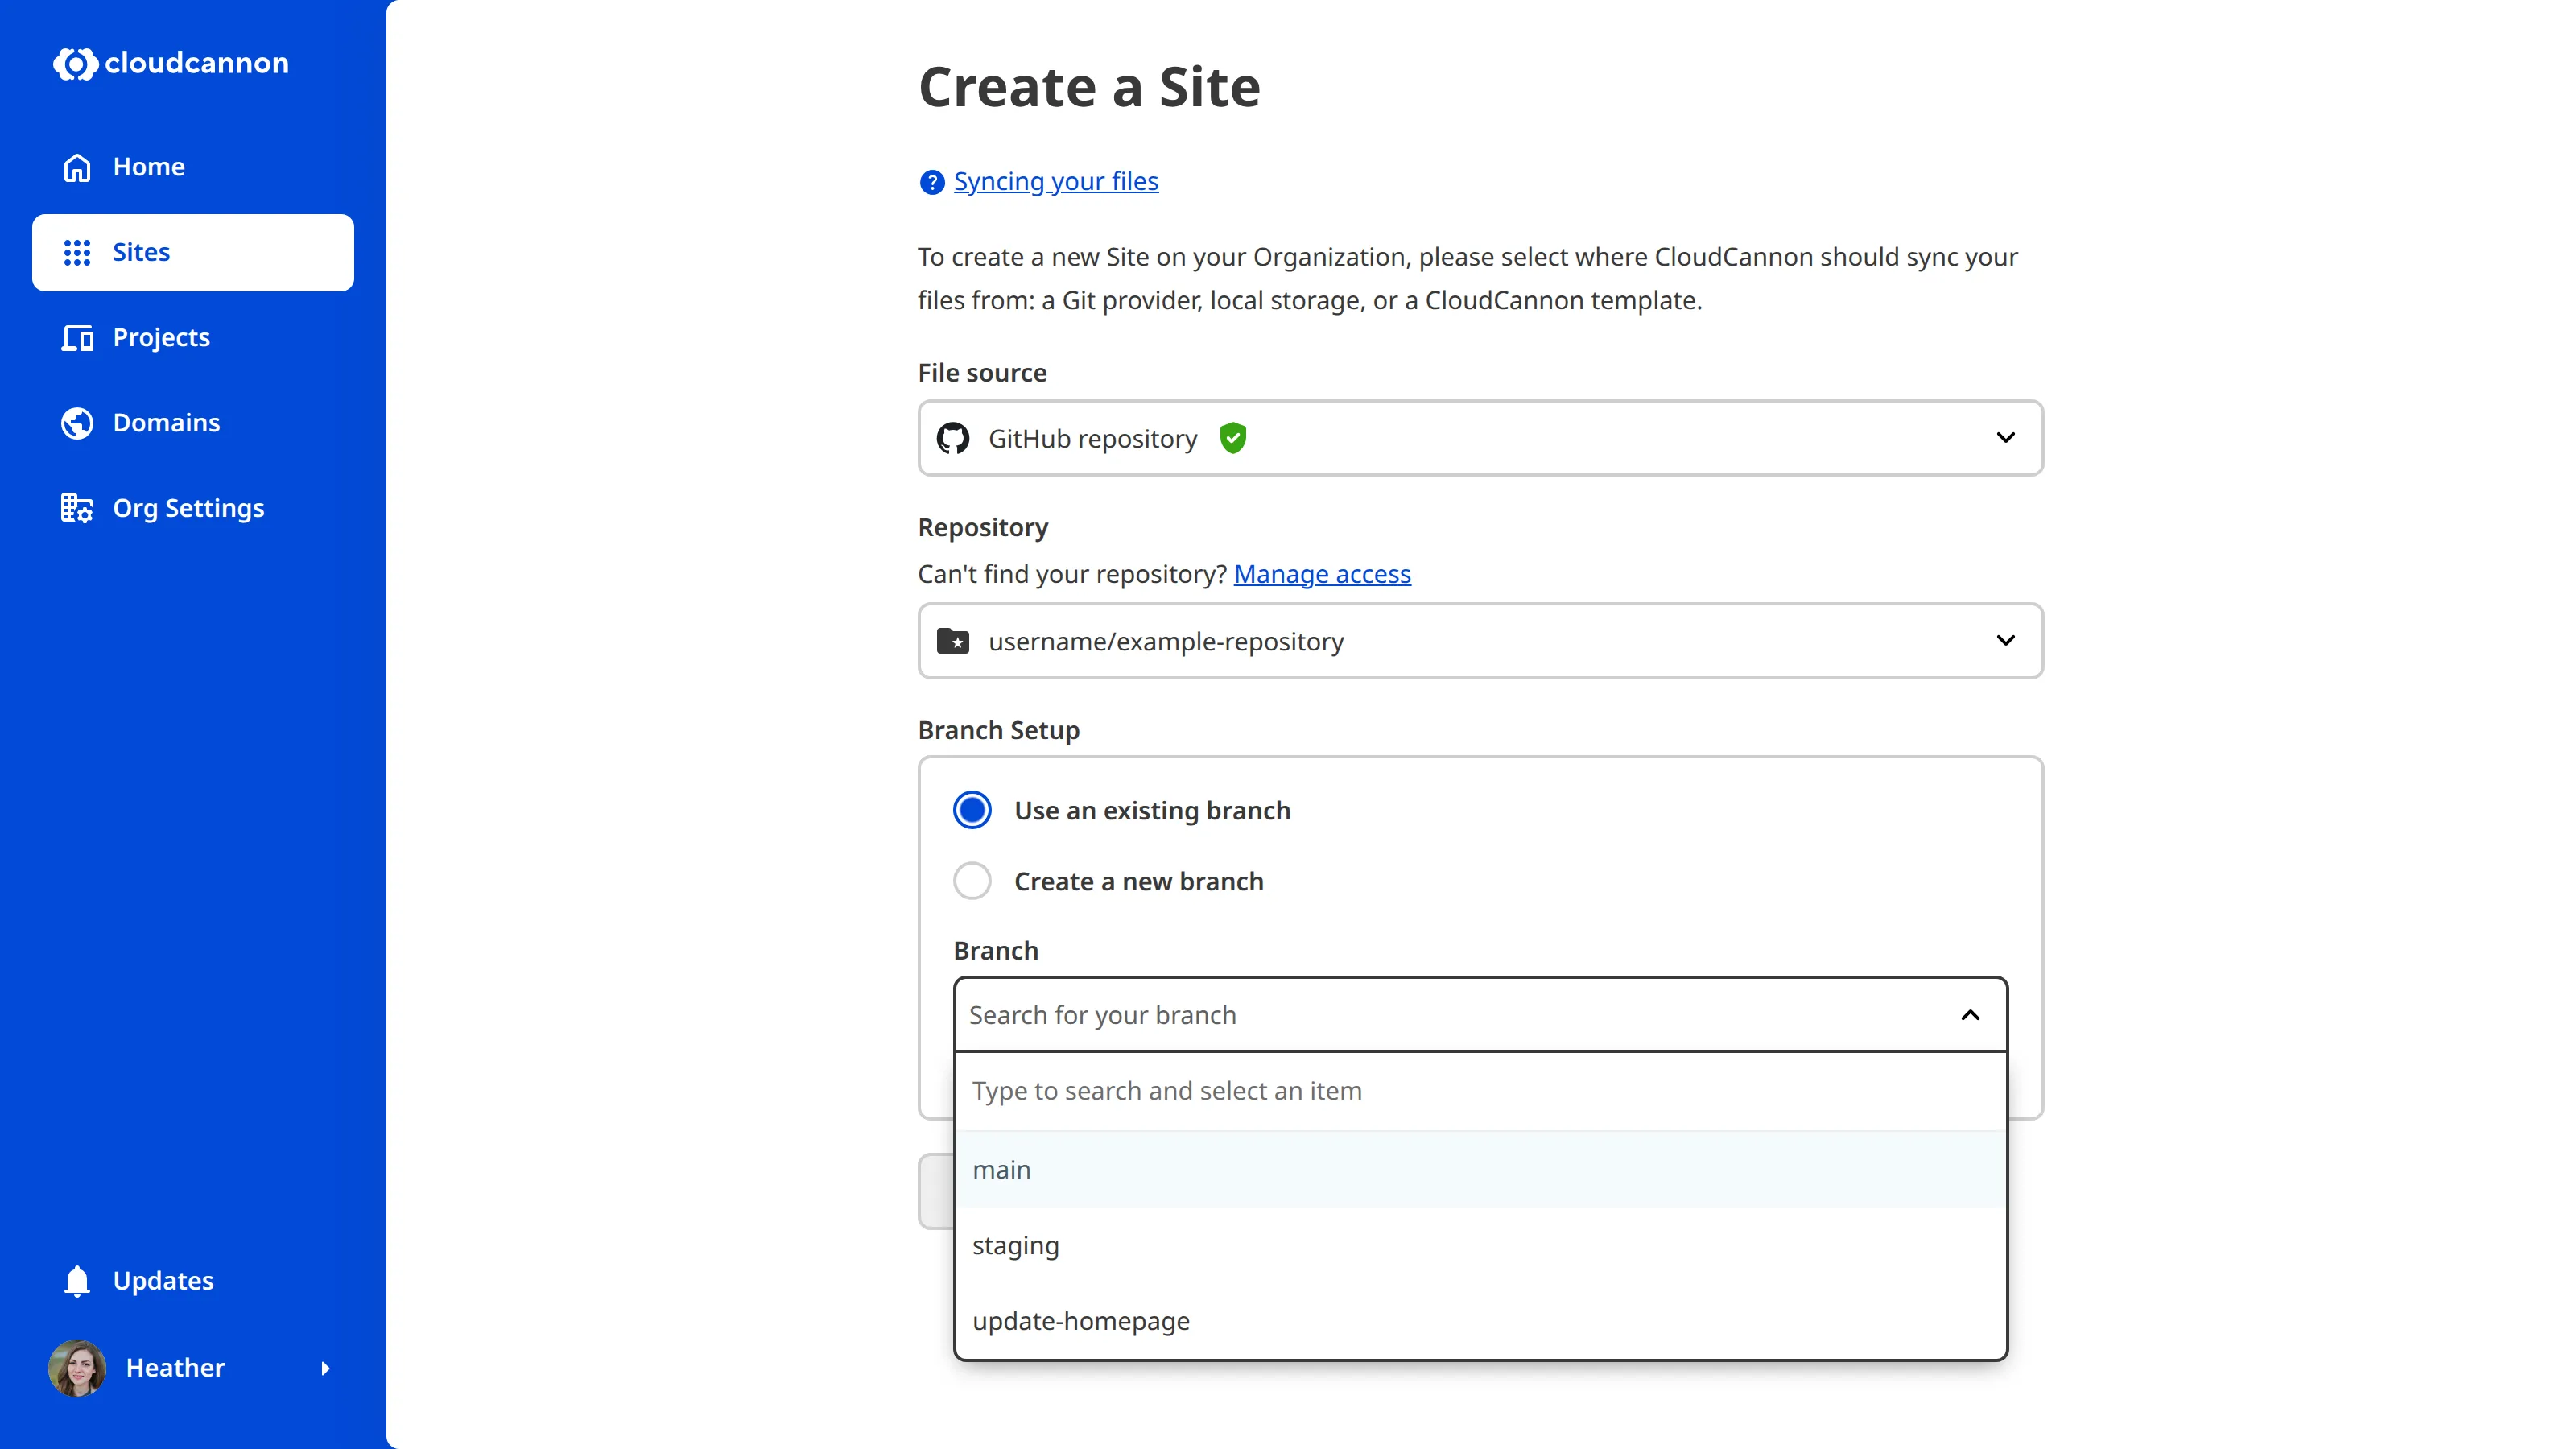Click the GitHub icon in File source
Screen dimensions: 2576x1449
tap(952, 437)
